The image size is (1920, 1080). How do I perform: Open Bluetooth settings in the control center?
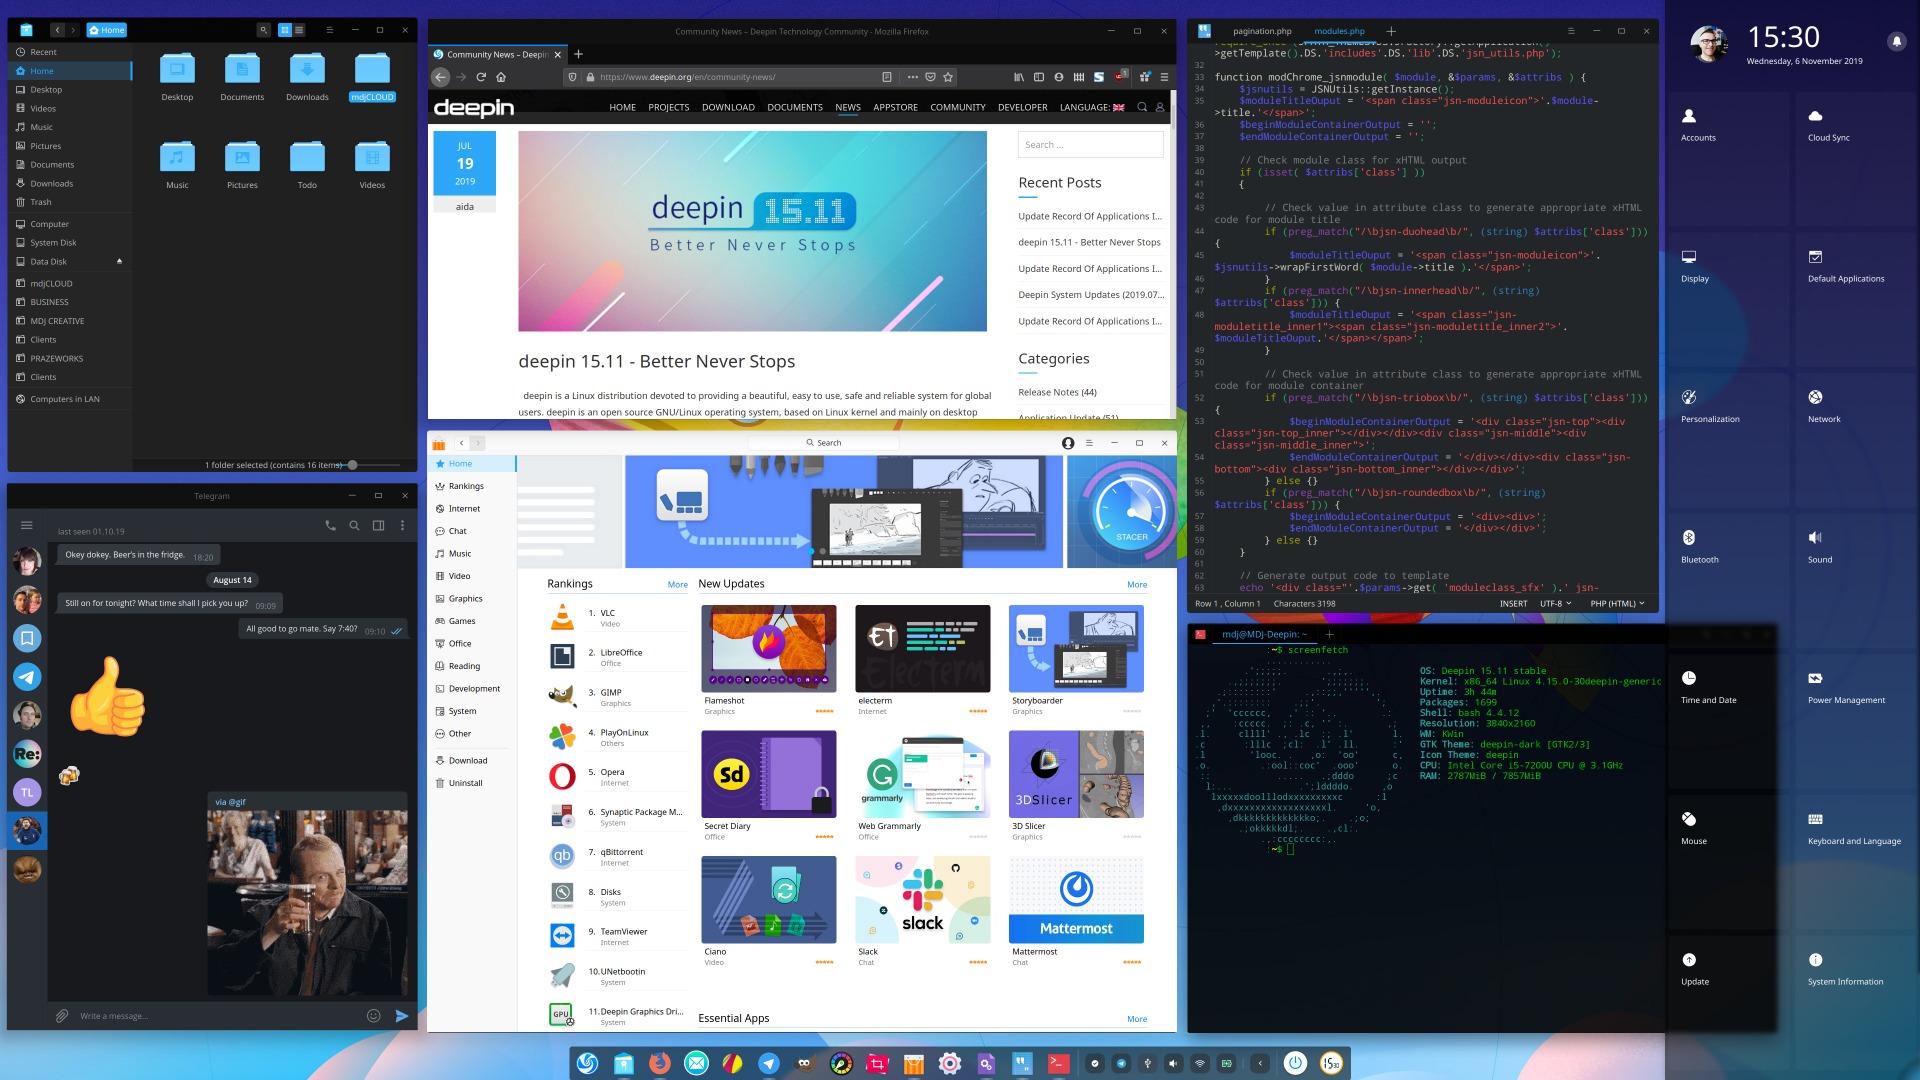tap(1700, 547)
